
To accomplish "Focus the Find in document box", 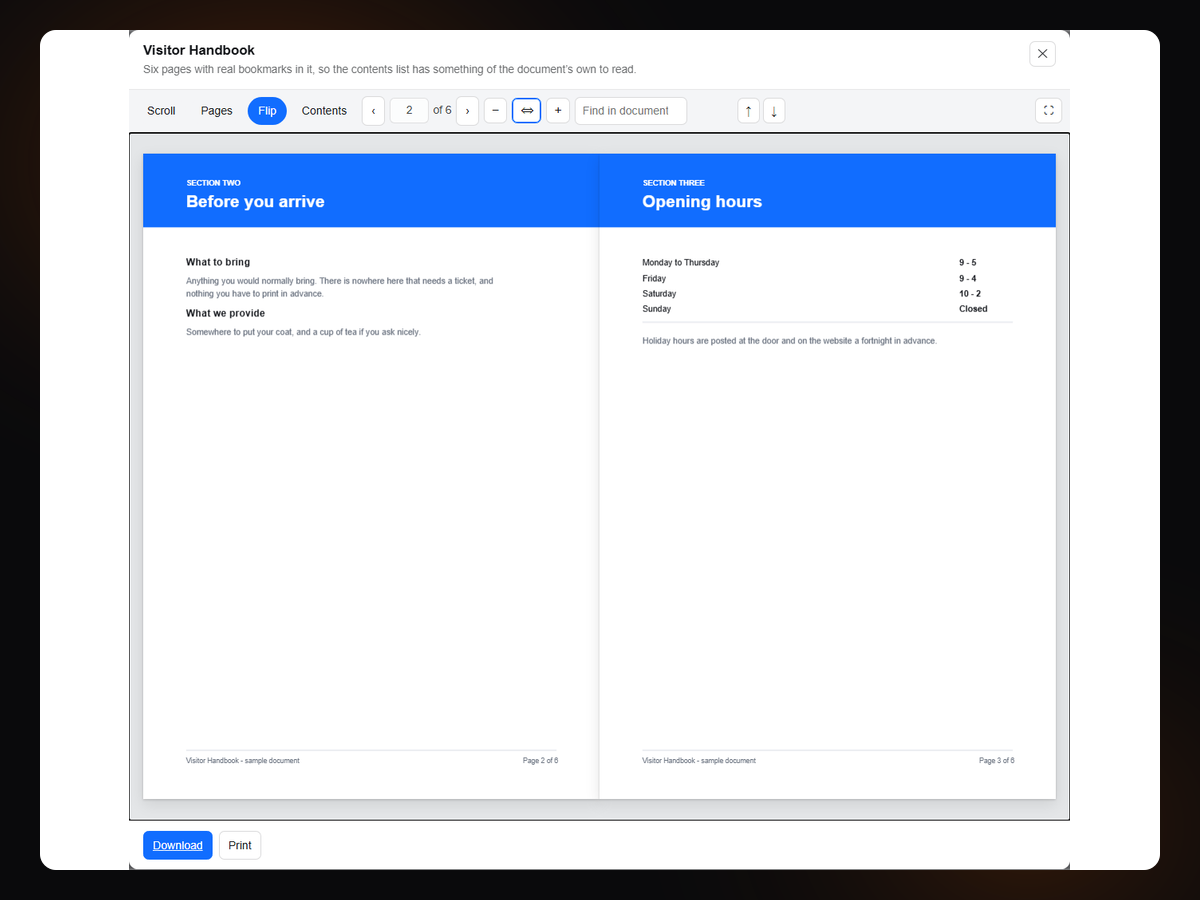I will tap(631, 111).
